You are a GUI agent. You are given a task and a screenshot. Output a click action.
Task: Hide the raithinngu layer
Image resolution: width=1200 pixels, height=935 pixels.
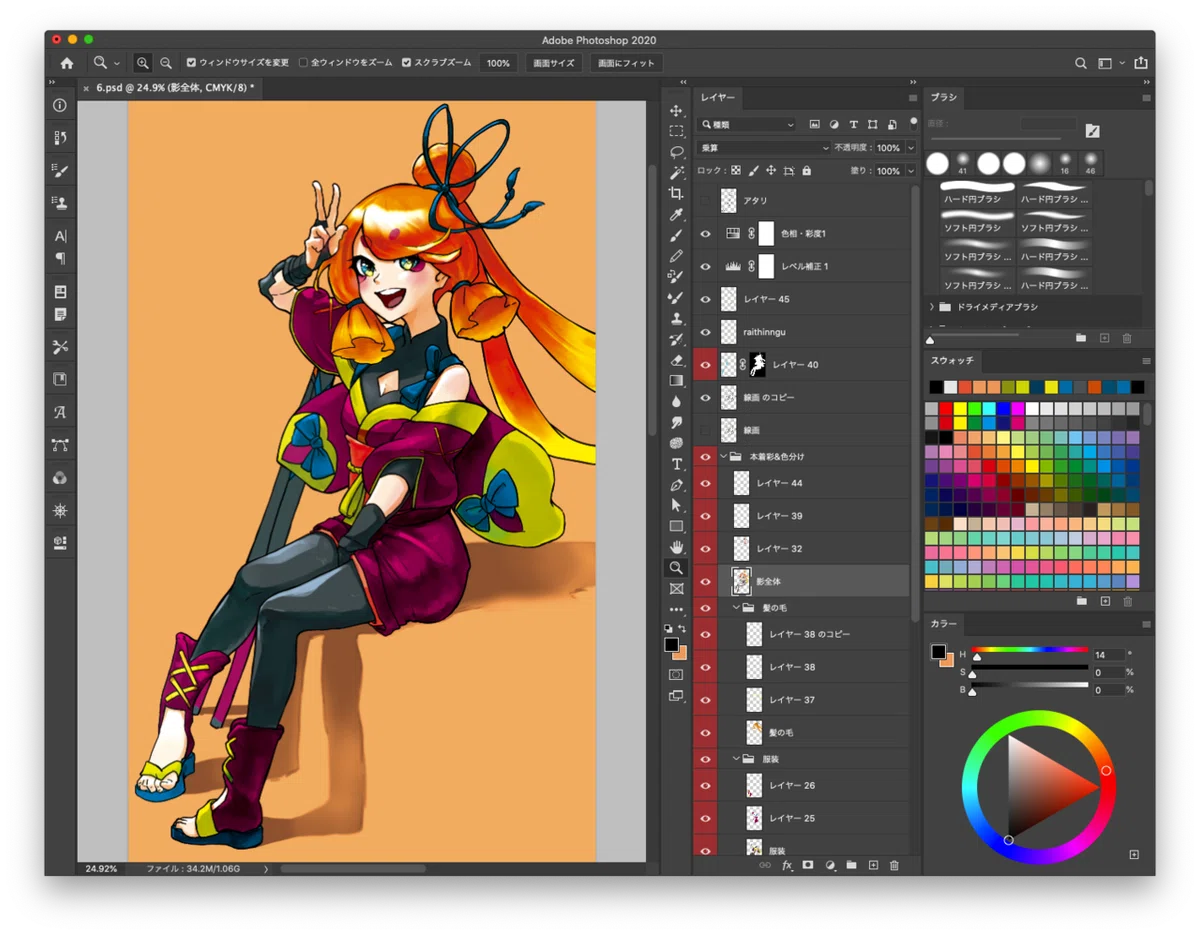click(705, 332)
